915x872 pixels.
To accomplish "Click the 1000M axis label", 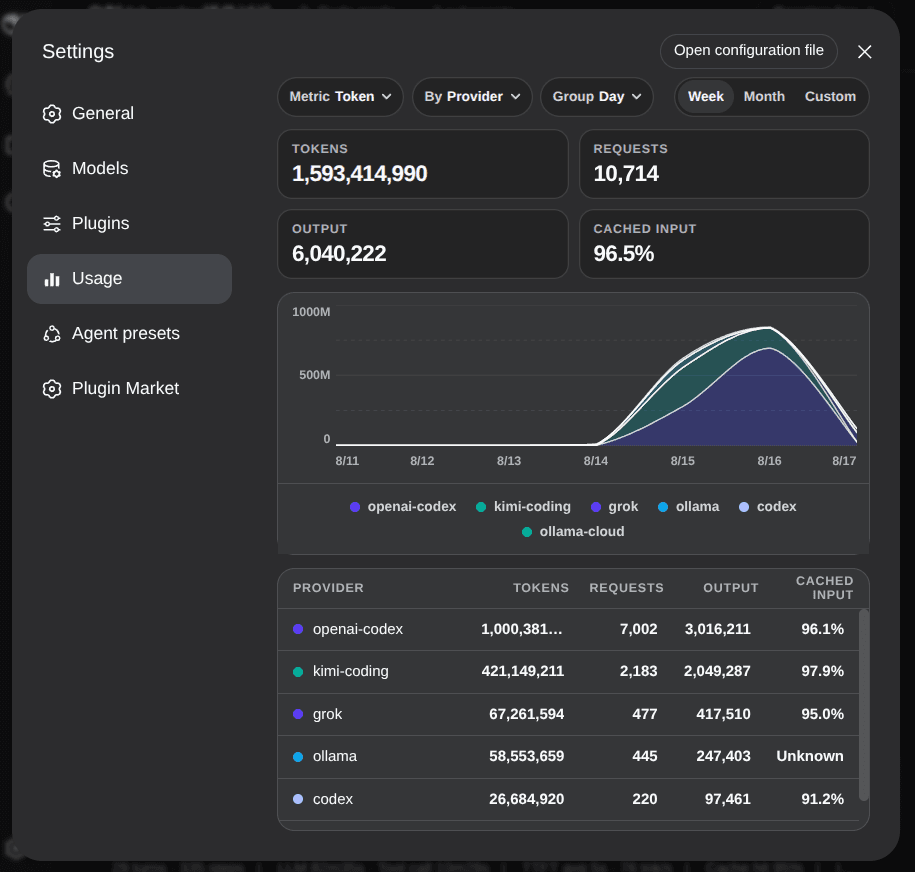I will coord(311,312).
